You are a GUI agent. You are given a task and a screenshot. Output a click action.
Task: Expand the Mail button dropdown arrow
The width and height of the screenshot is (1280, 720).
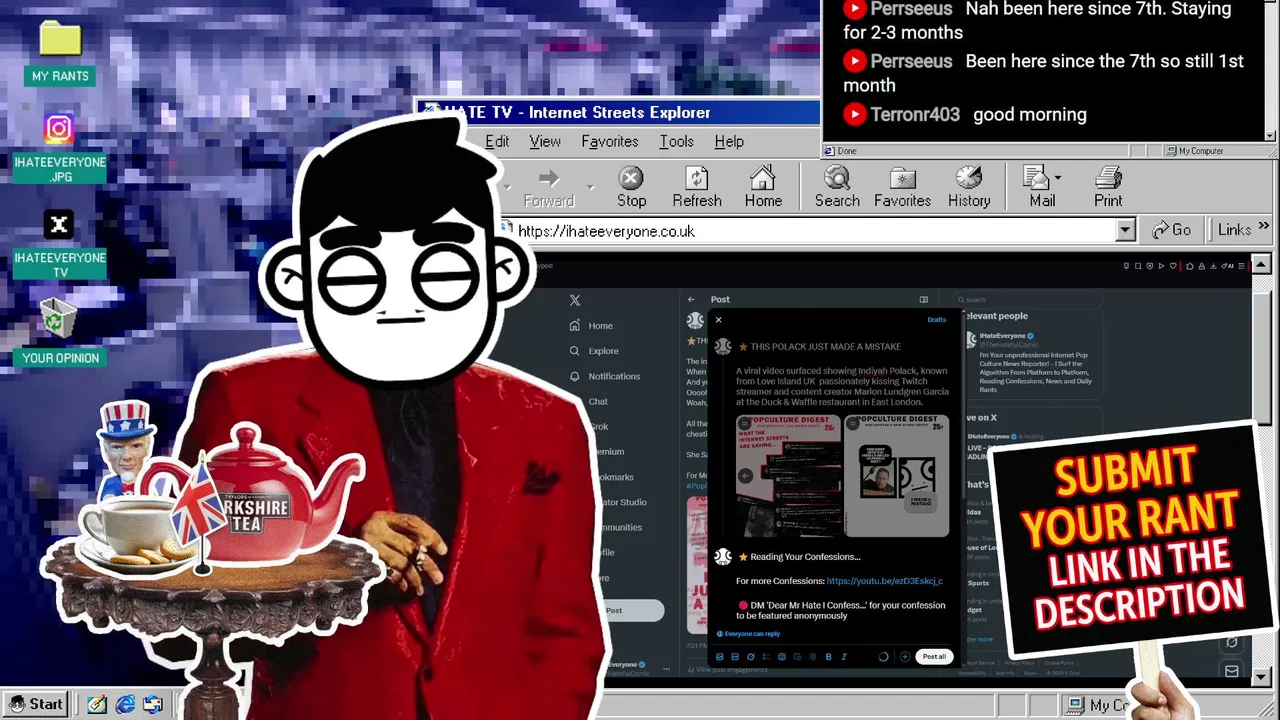pos(1057,178)
